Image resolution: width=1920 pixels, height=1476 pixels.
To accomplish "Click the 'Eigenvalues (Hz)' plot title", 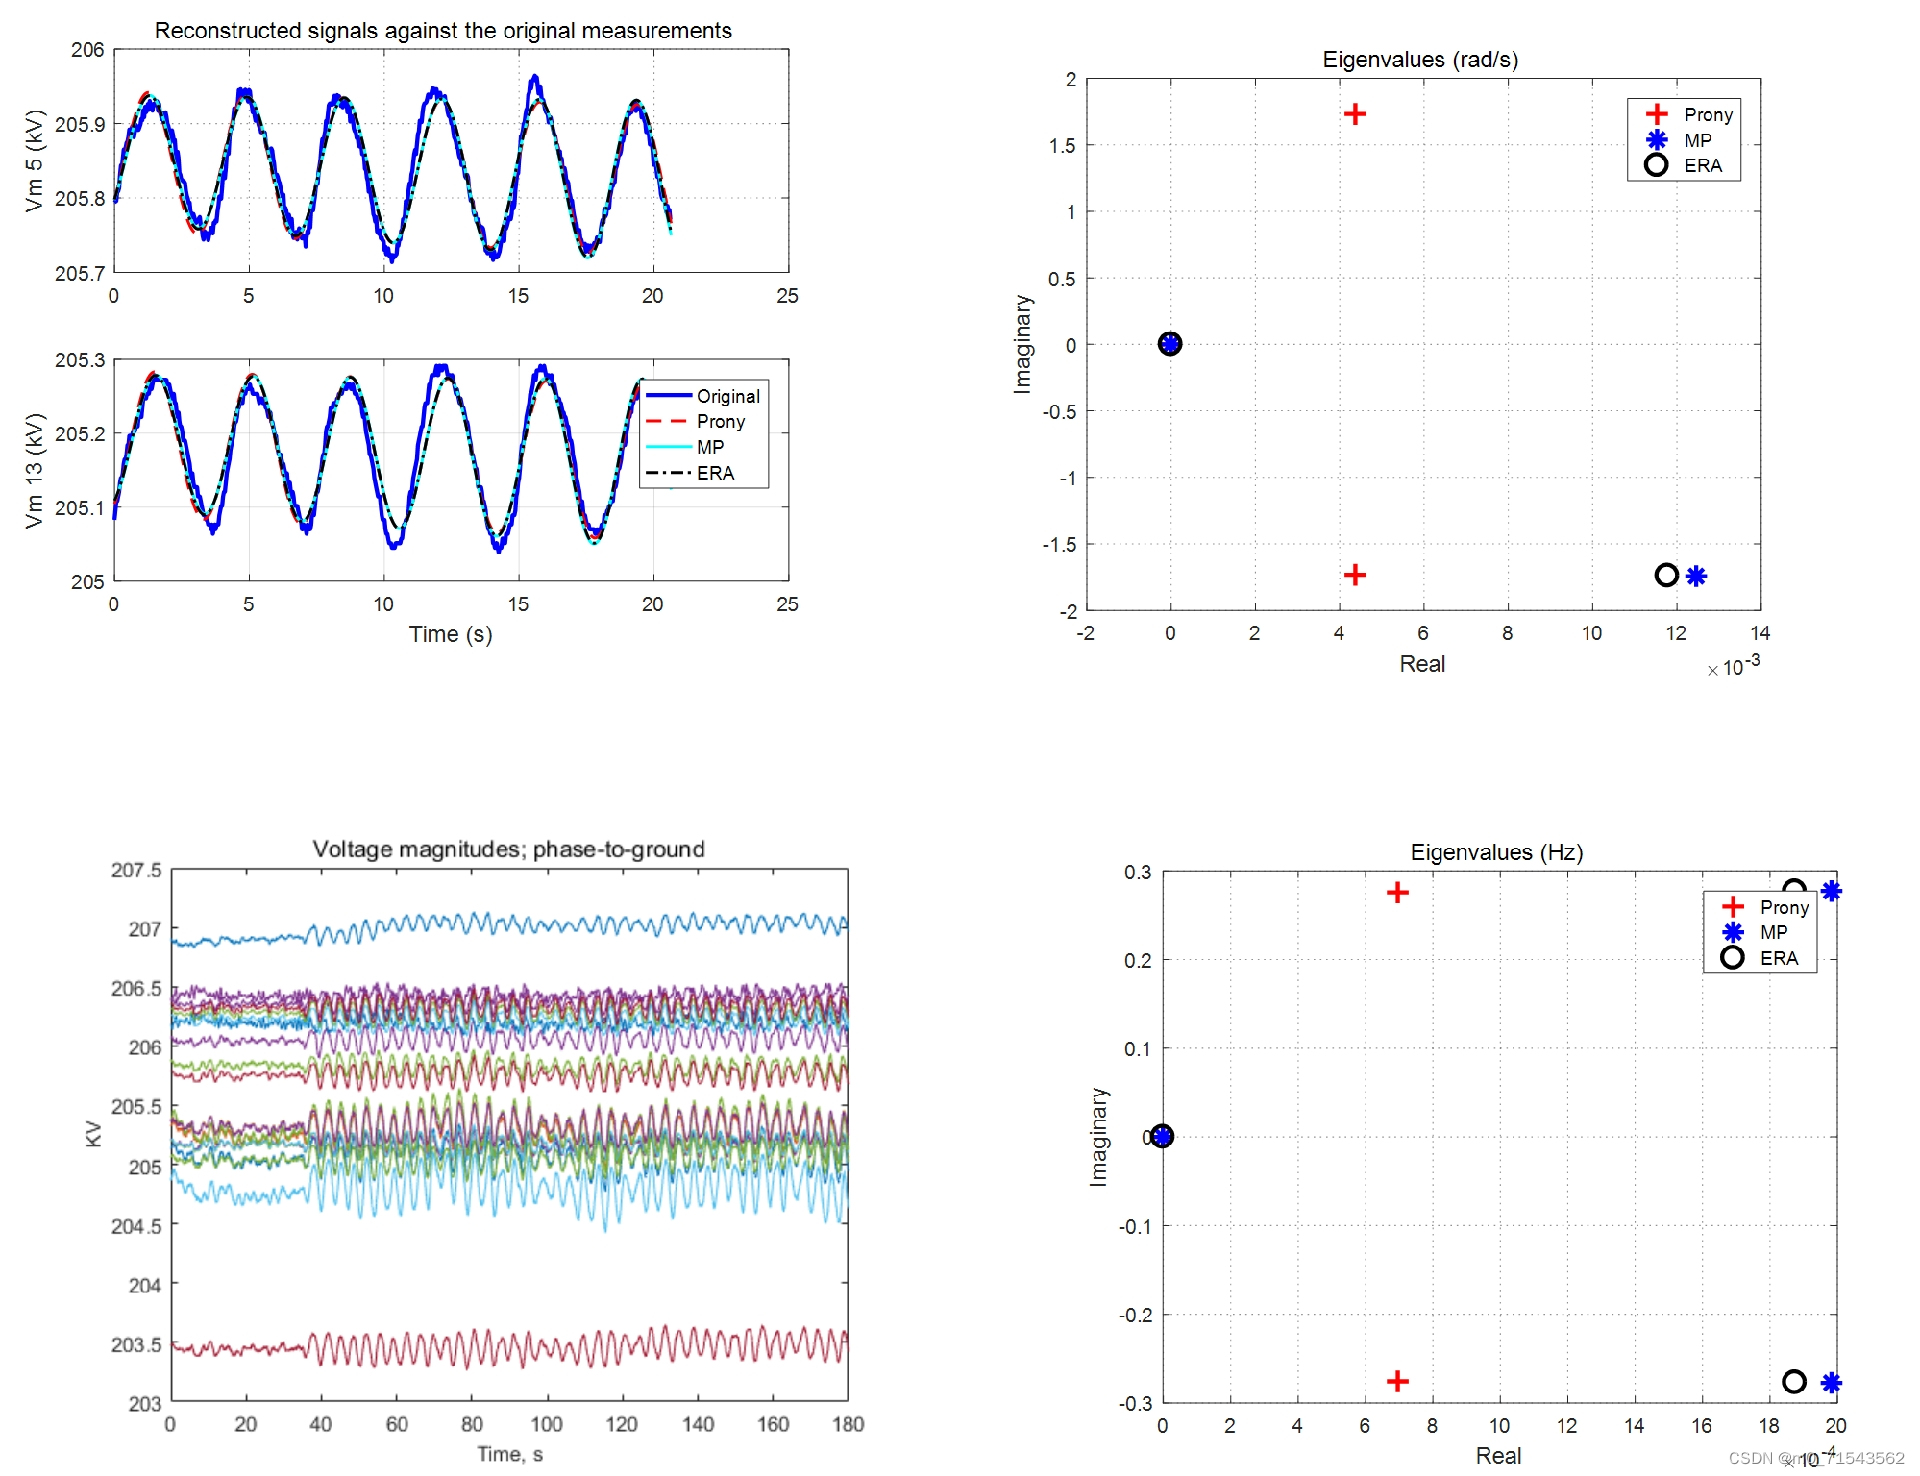I will click(1497, 852).
